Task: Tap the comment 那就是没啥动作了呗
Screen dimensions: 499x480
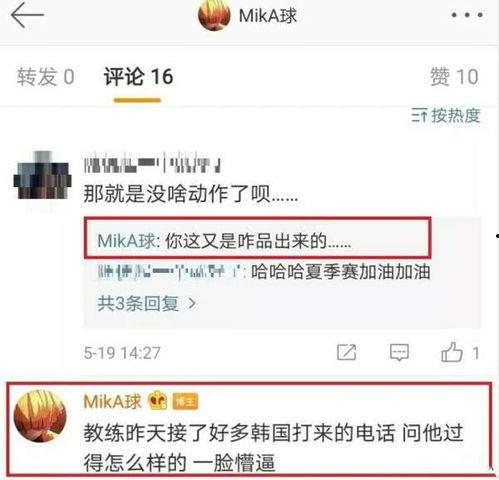Action: click(x=191, y=194)
